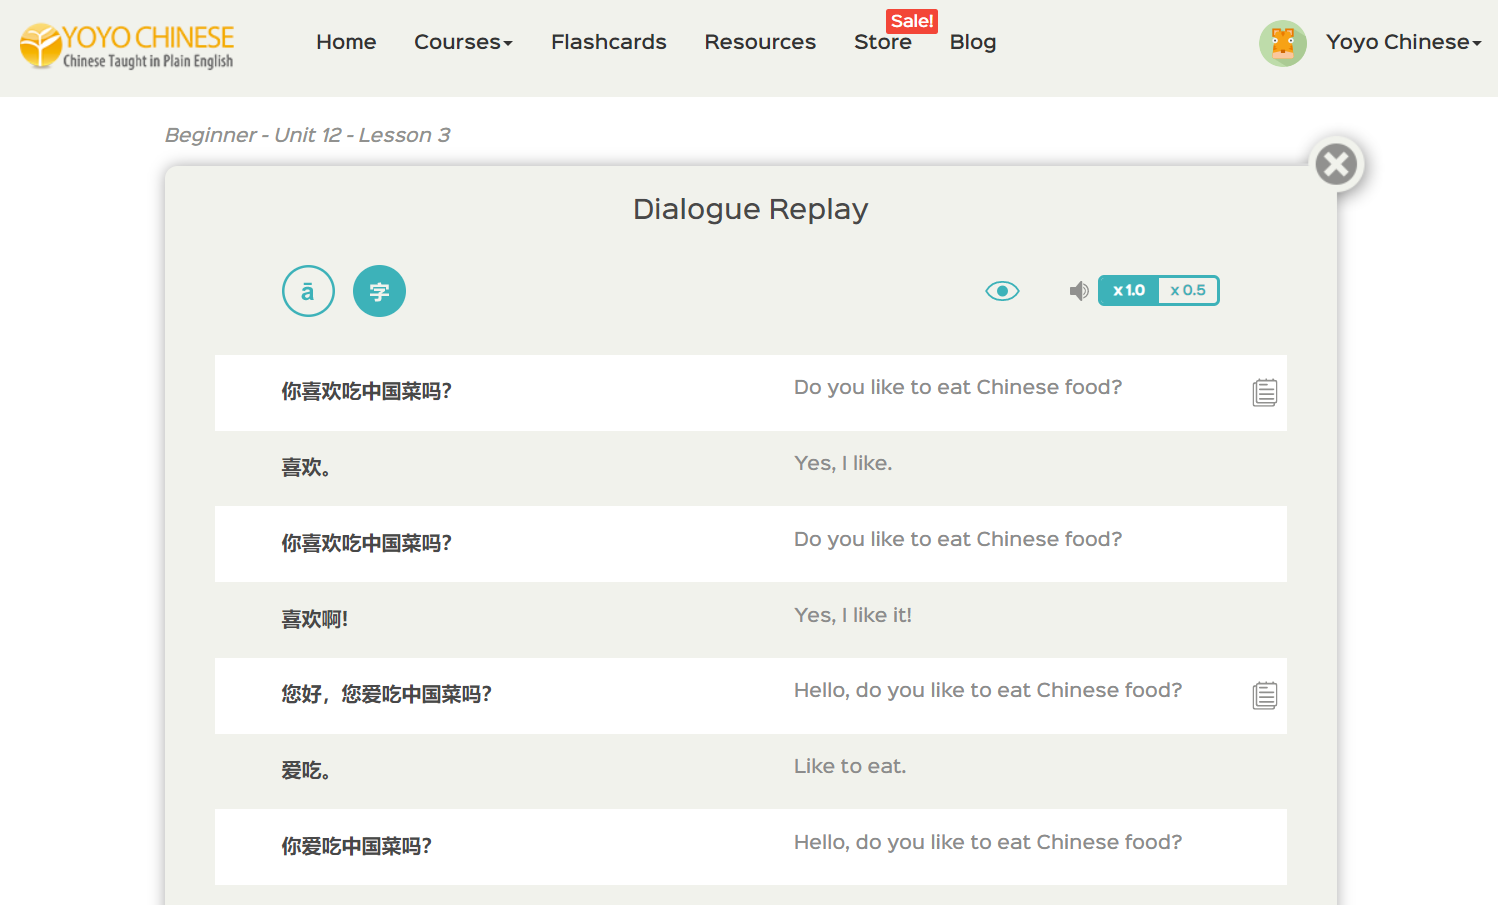Close the Dialogue Replay popup
This screenshot has width=1498, height=905.
pos(1336,164)
